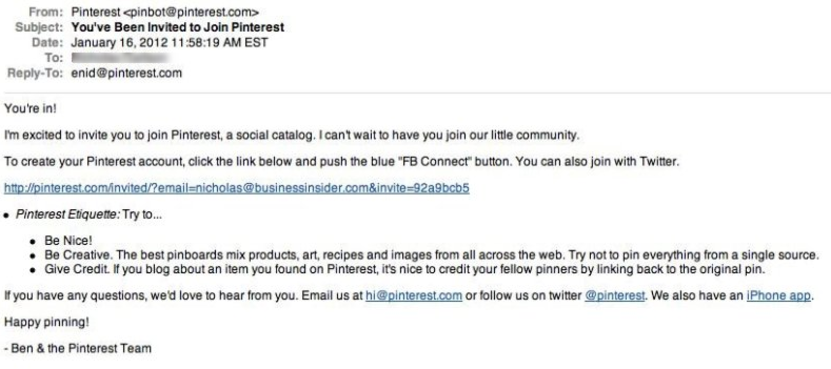Follow the iPhone app link
831x369 pixels.
click(x=779, y=296)
